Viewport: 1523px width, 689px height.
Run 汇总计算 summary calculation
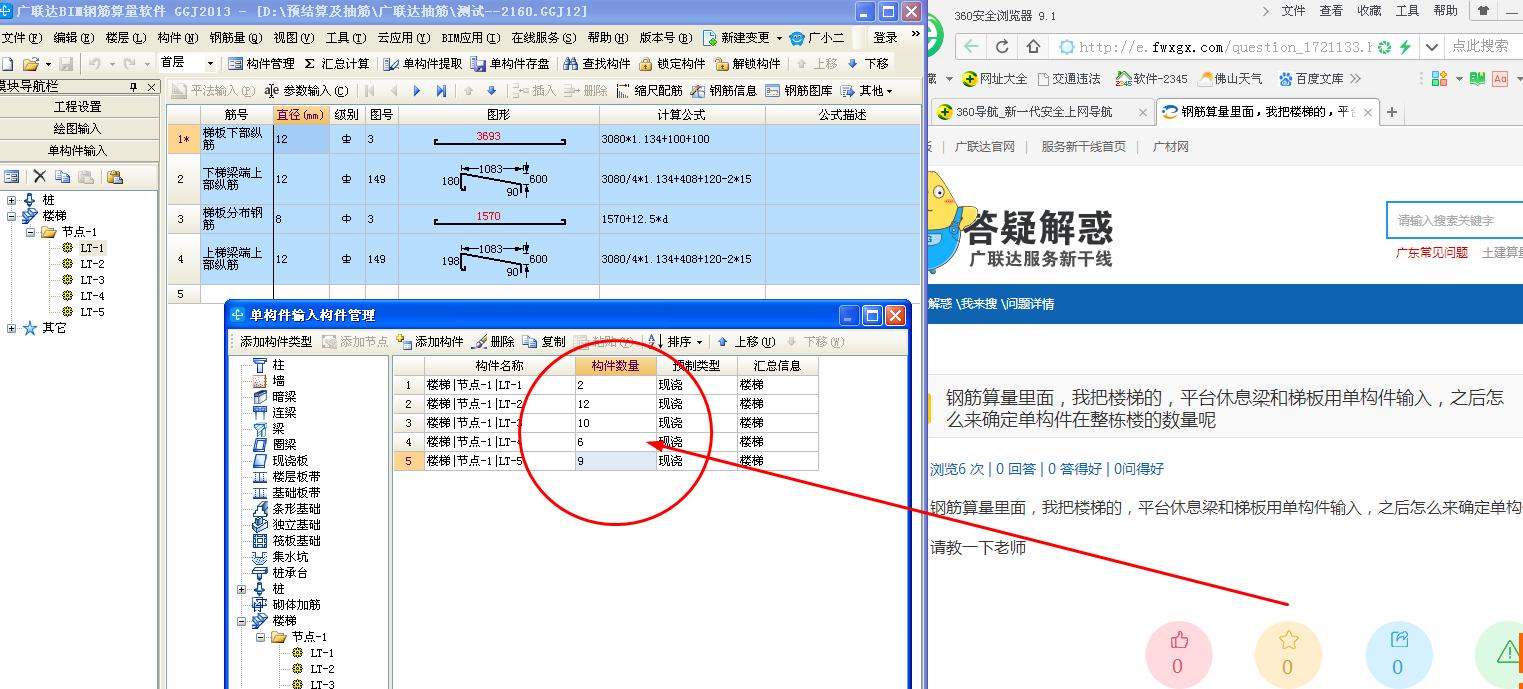point(336,63)
